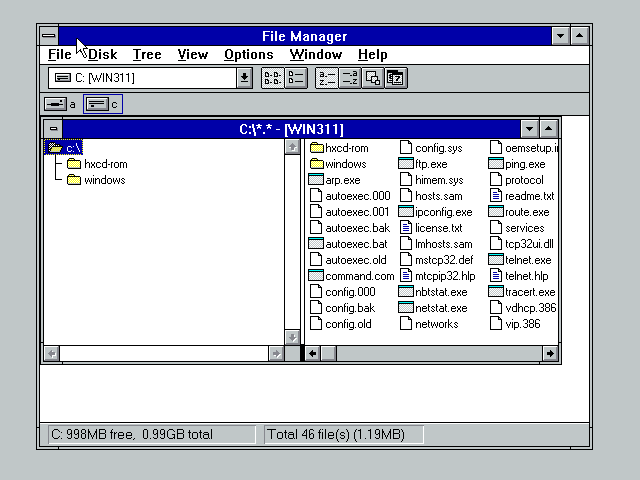Select autoexec.bak file

click(350, 228)
